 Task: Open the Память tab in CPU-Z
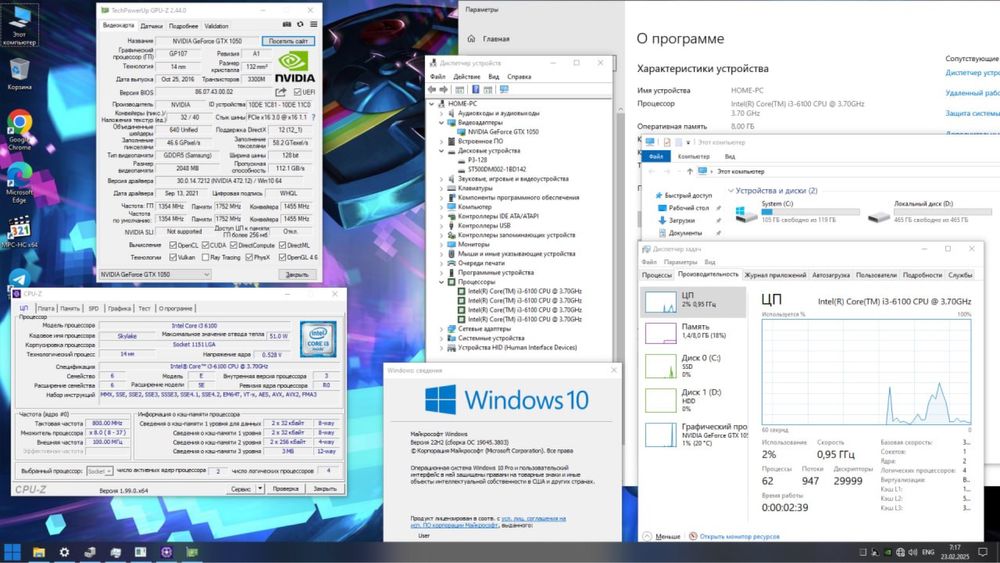[70, 309]
